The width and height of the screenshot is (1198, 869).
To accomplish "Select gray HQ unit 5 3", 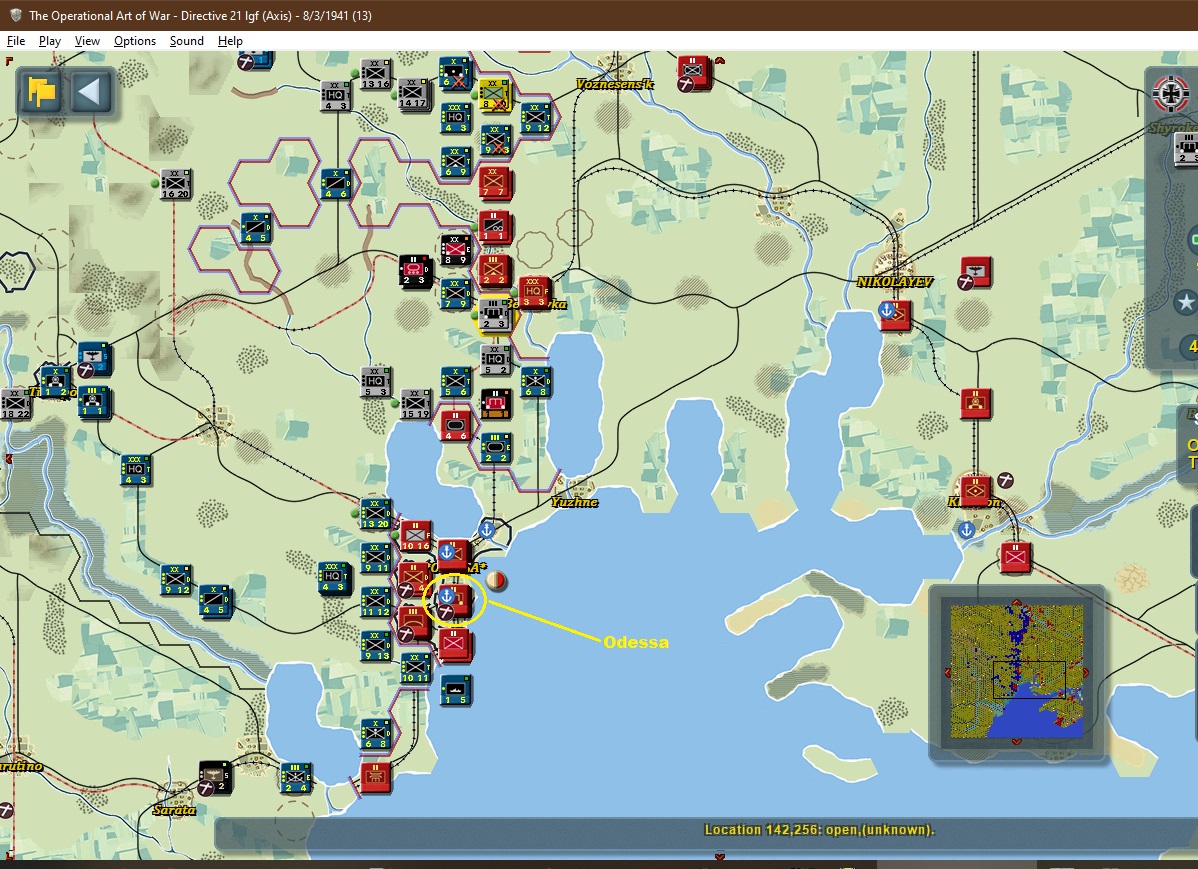I will click(375, 381).
